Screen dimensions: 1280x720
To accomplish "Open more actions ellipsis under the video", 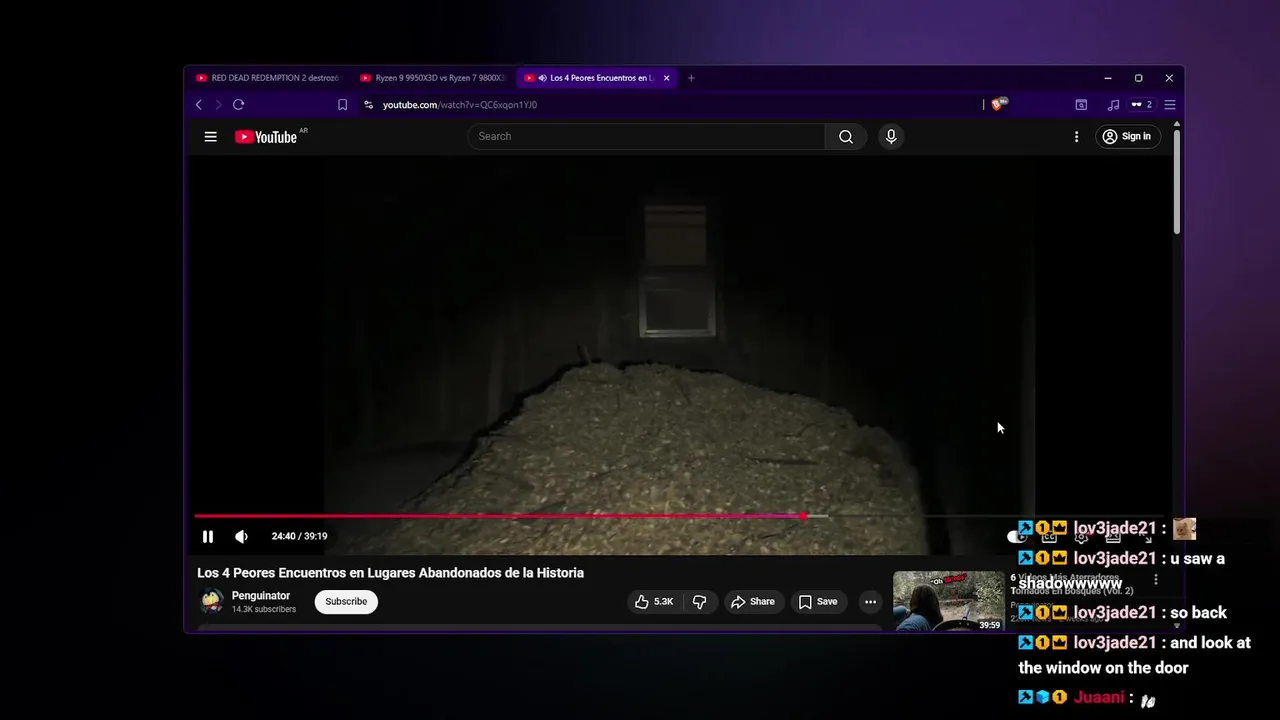I will click(x=870, y=602).
